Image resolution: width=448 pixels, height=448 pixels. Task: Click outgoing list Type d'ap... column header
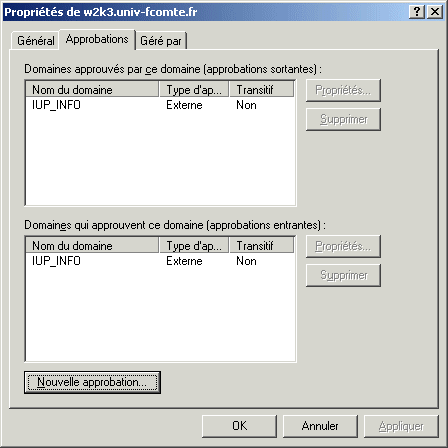pyautogui.click(x=194, y=90)
